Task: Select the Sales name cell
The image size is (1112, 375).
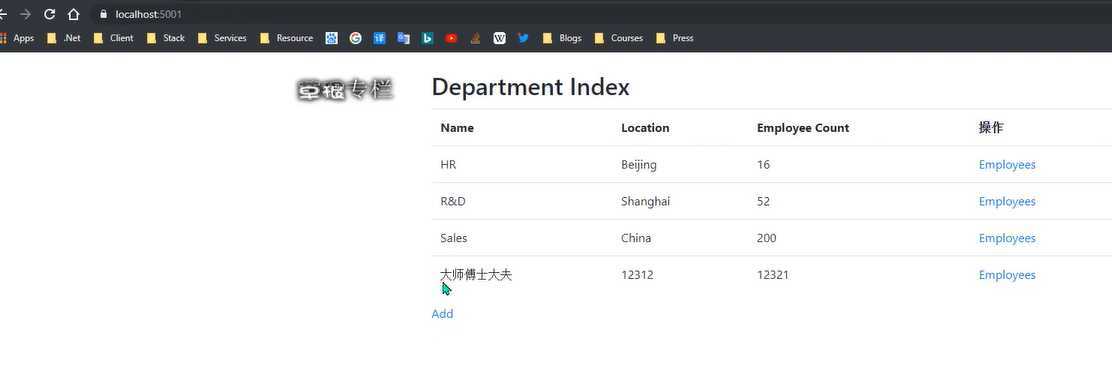Action: (x=454, y=238)
